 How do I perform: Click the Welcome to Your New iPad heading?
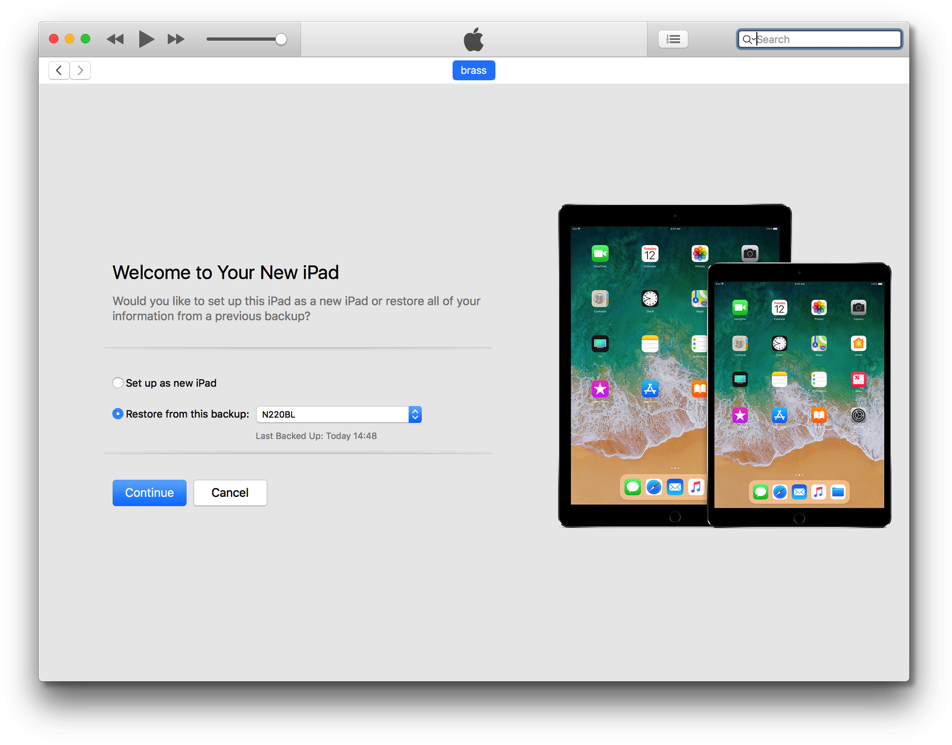(225, 273)
